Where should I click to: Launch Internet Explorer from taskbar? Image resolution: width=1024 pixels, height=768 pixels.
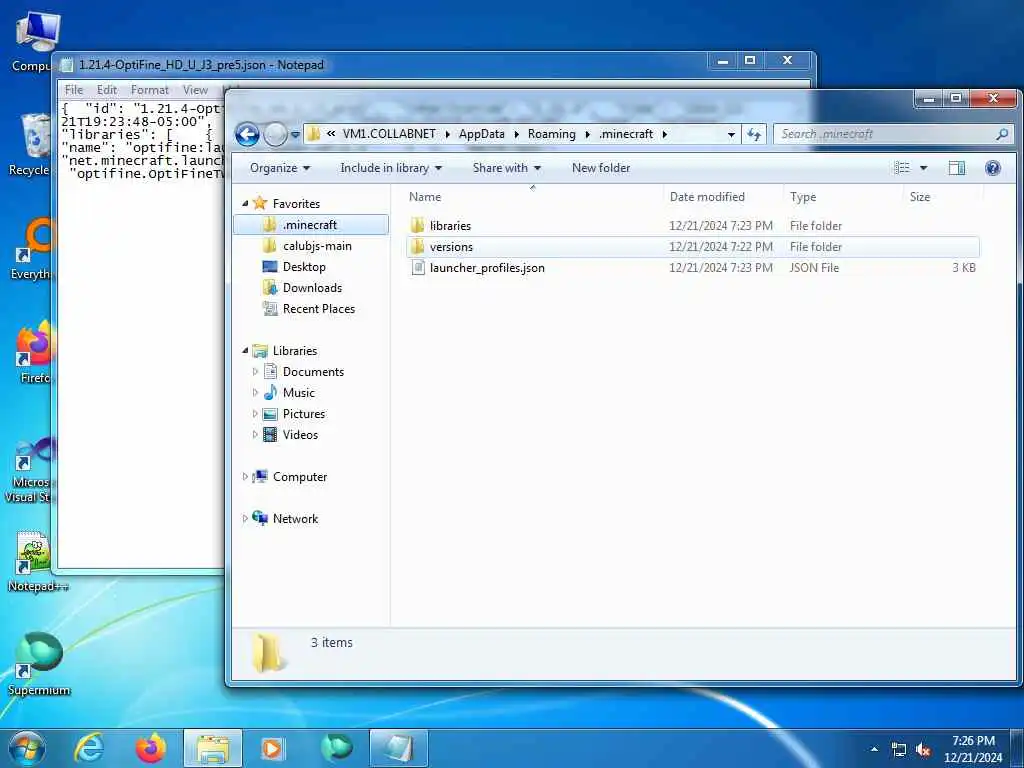point(88,748)
